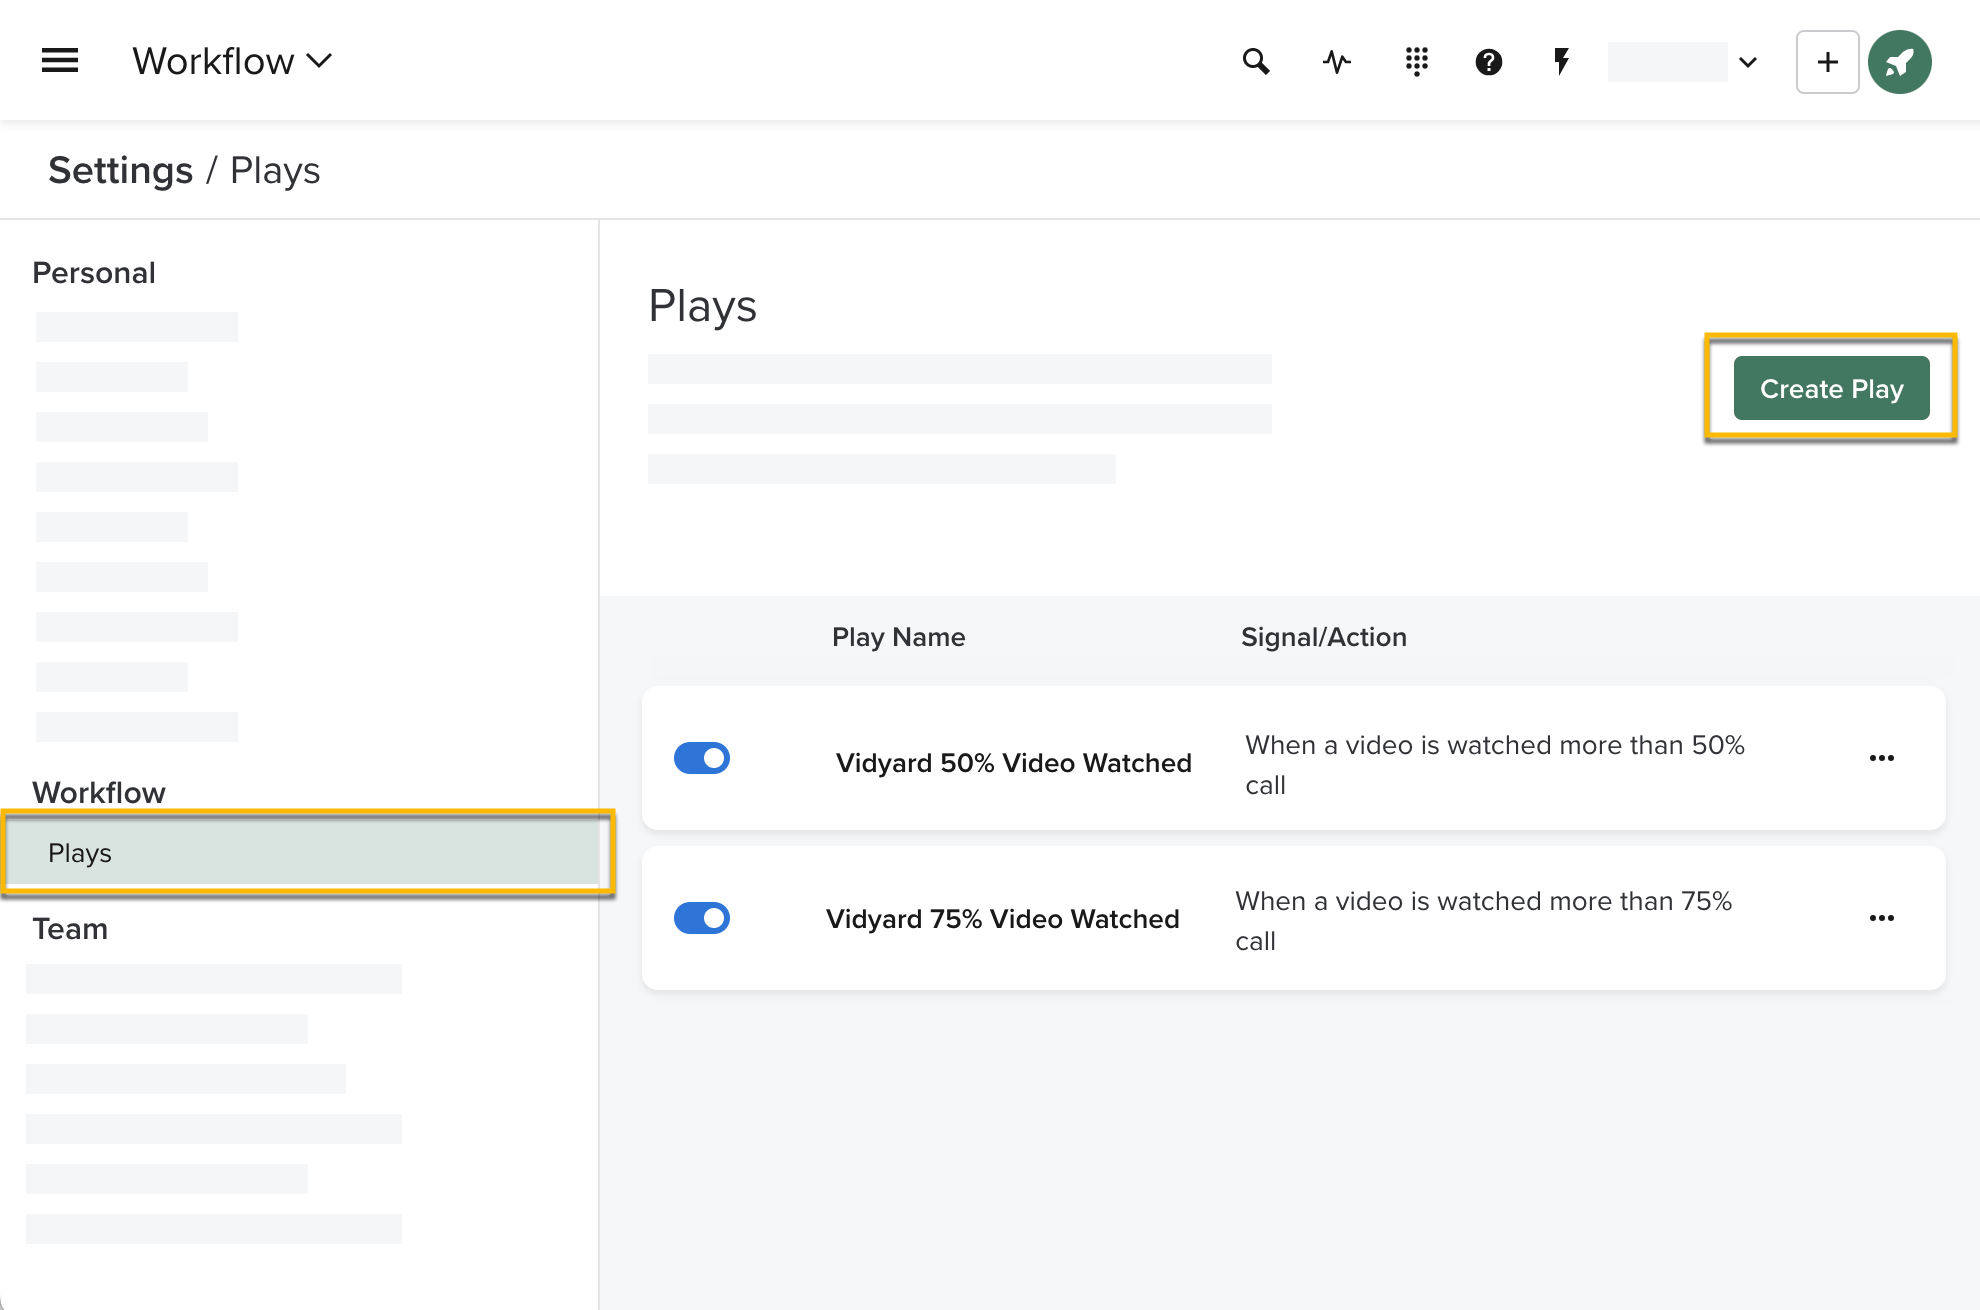Disable the Vidyard 75% Video Watched play
Viewport: 1980px width, 1310px height.
click(x=703, y=918)
